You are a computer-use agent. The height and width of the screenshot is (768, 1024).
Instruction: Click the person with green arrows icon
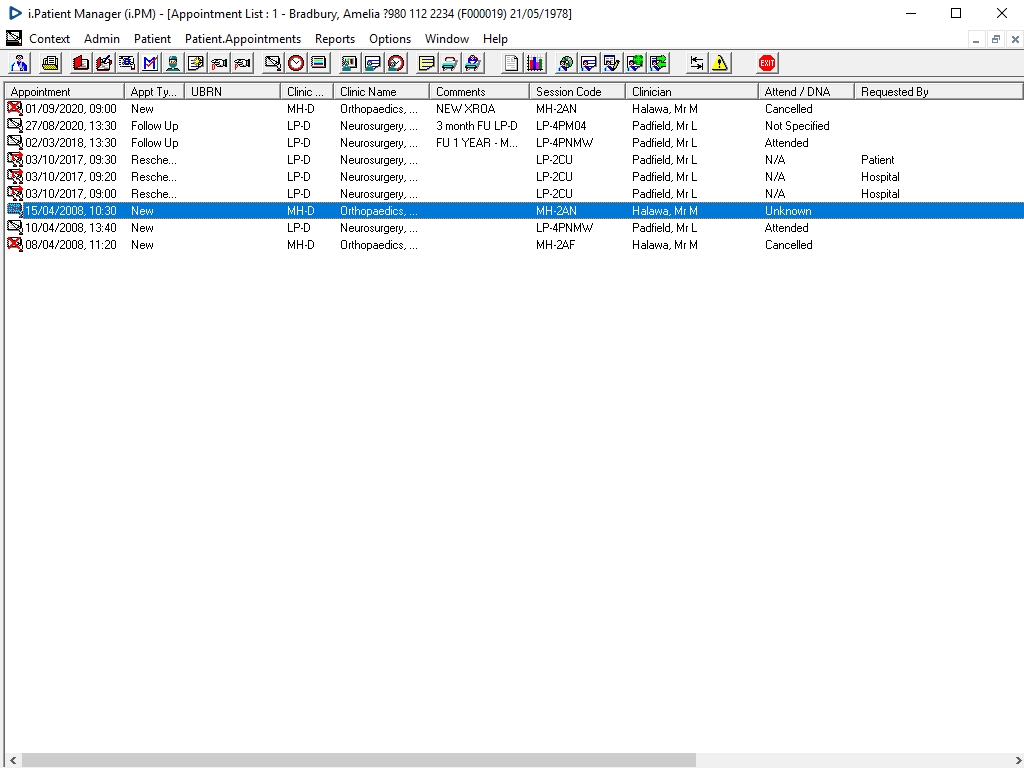[658, 63]
